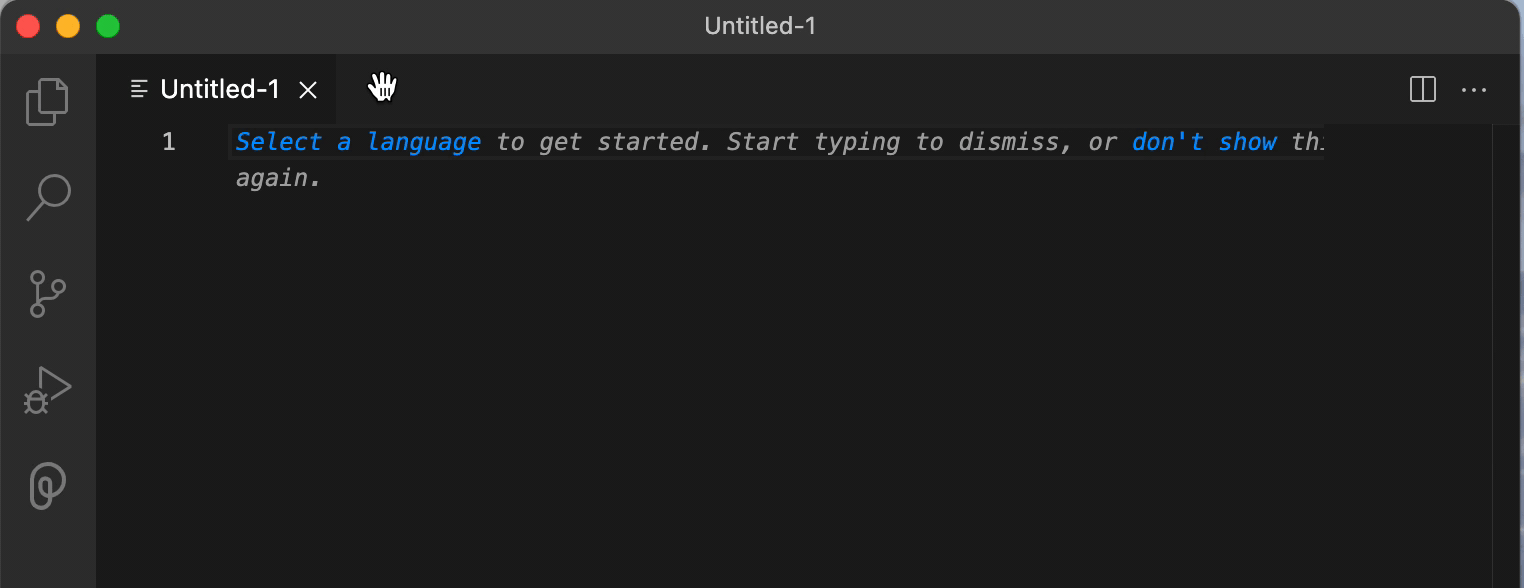Image resolution: width=1524 pixels, height=588 pixels.
Task: Split the editor to the right
Action: (1422, 90)
